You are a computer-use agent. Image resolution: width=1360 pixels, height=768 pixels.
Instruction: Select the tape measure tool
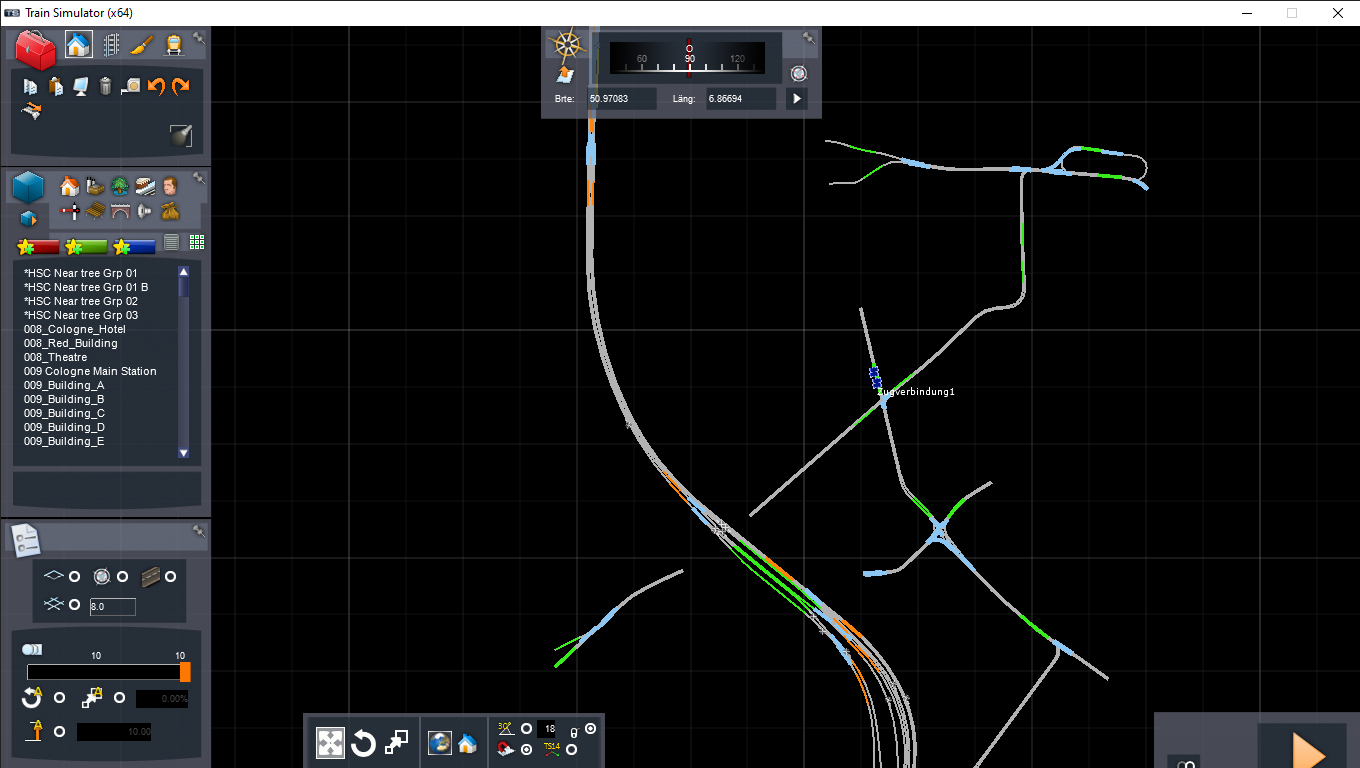click(130, 87)
